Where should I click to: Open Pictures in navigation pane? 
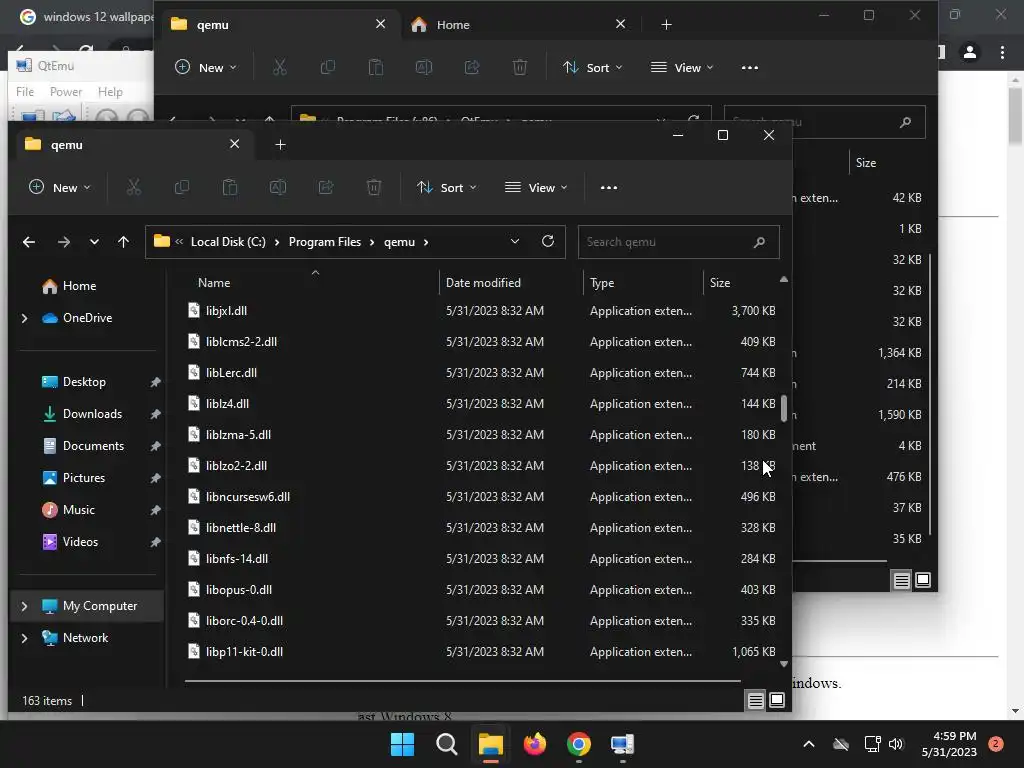[x=84, y=478]
